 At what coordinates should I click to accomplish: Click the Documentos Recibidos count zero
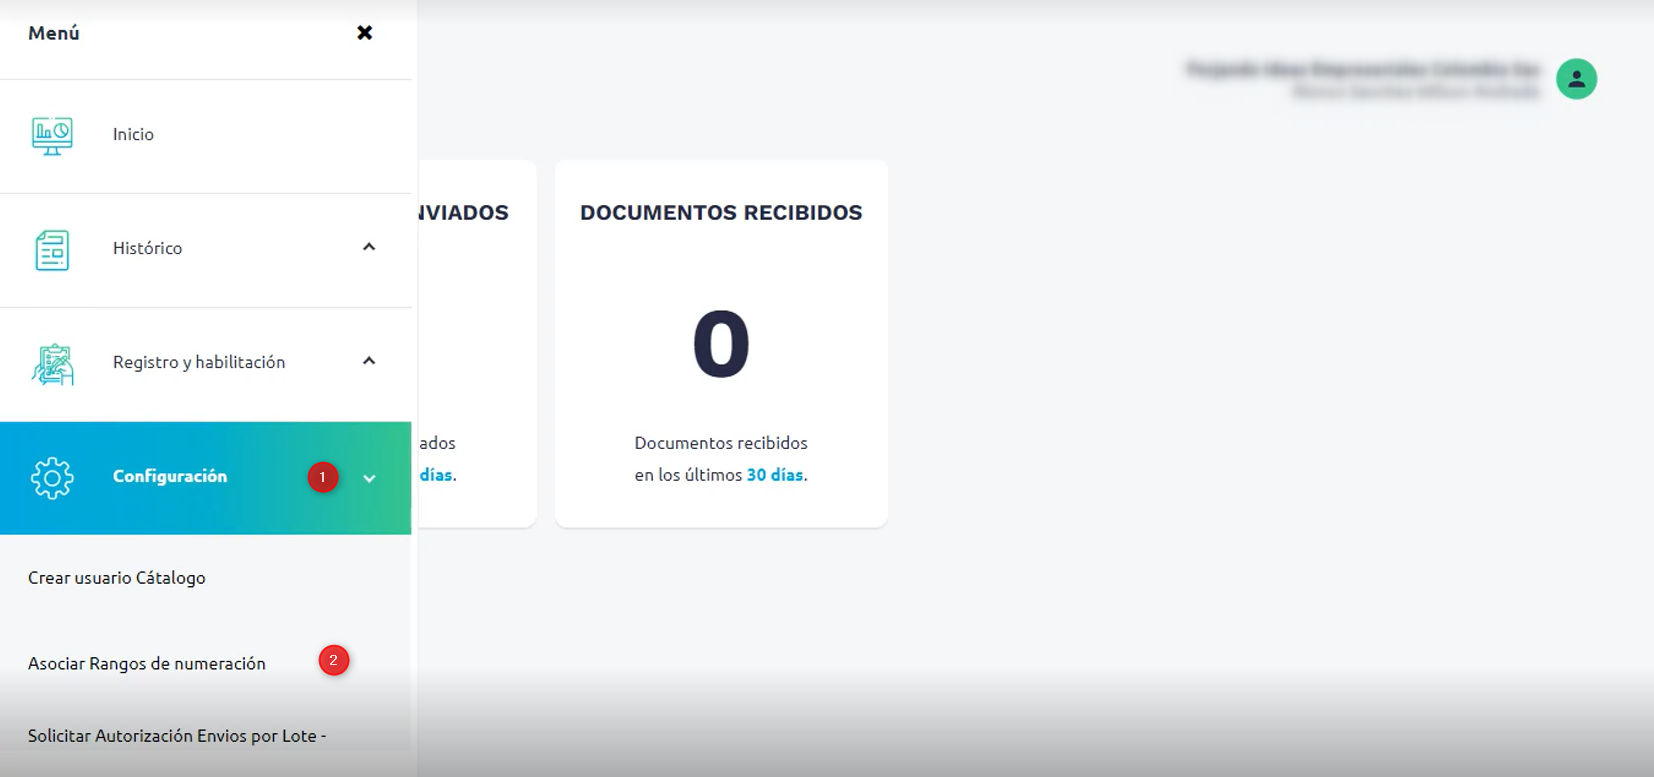pos(720,344)
